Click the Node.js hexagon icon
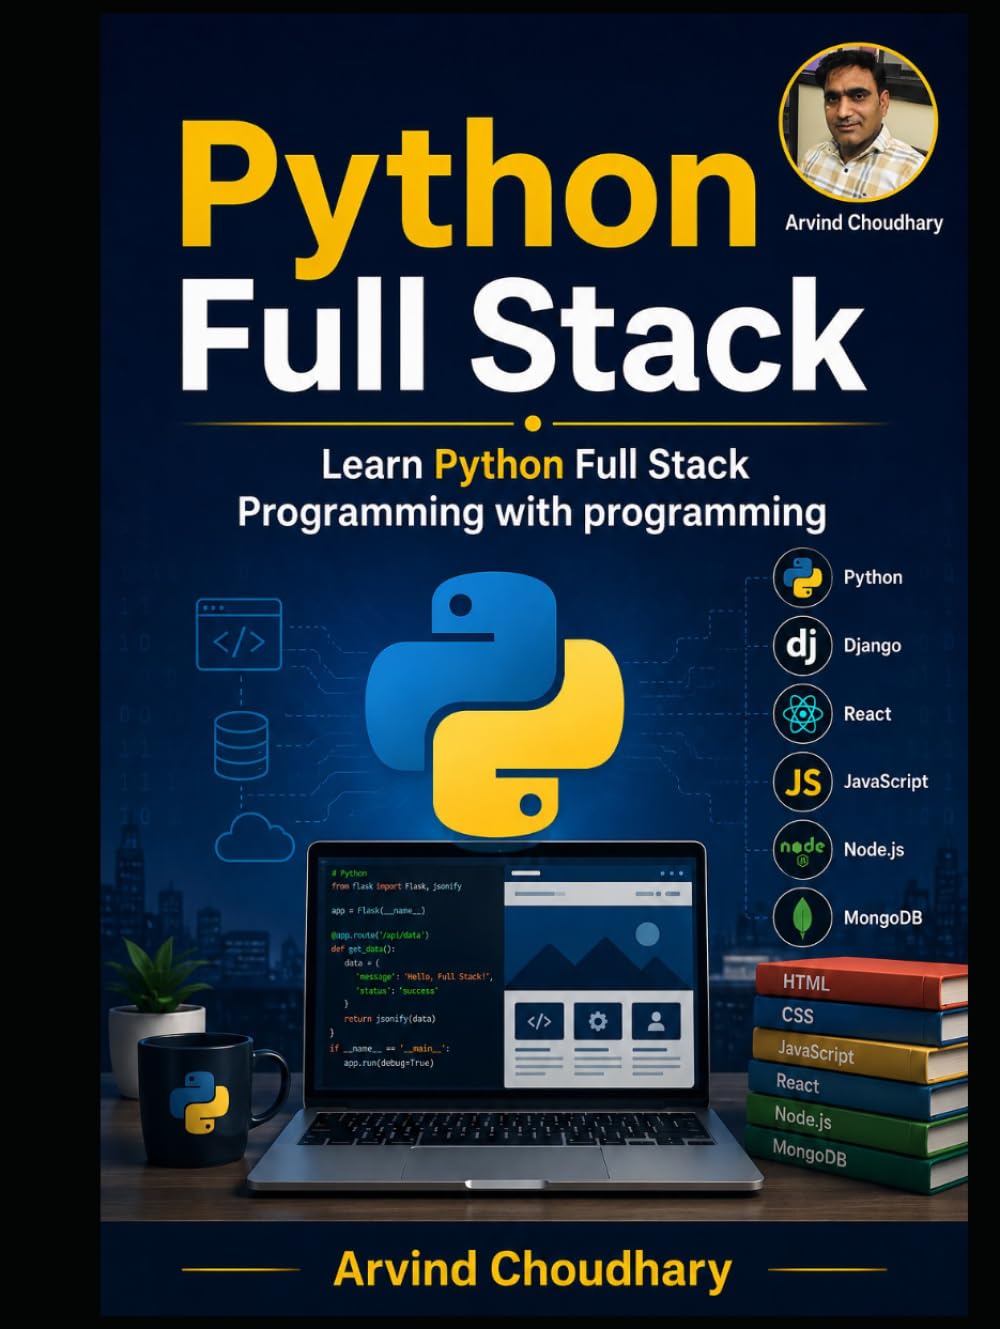1000x1329 pixels. coord(803,849)
